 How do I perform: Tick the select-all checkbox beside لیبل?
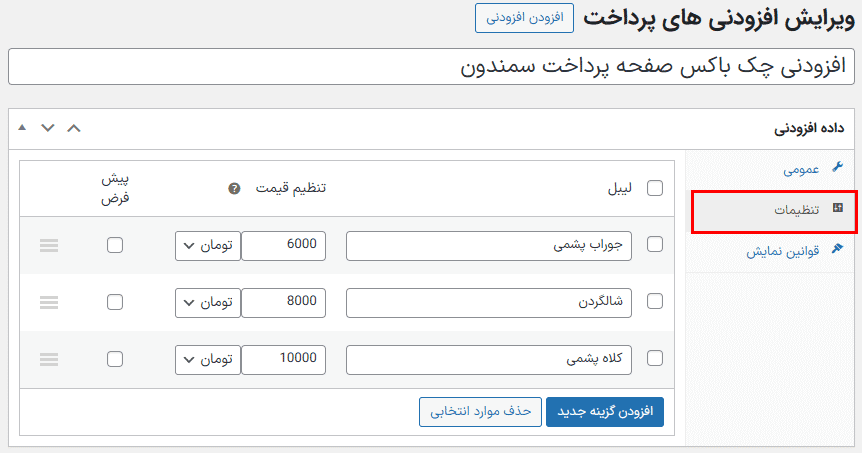655,188
